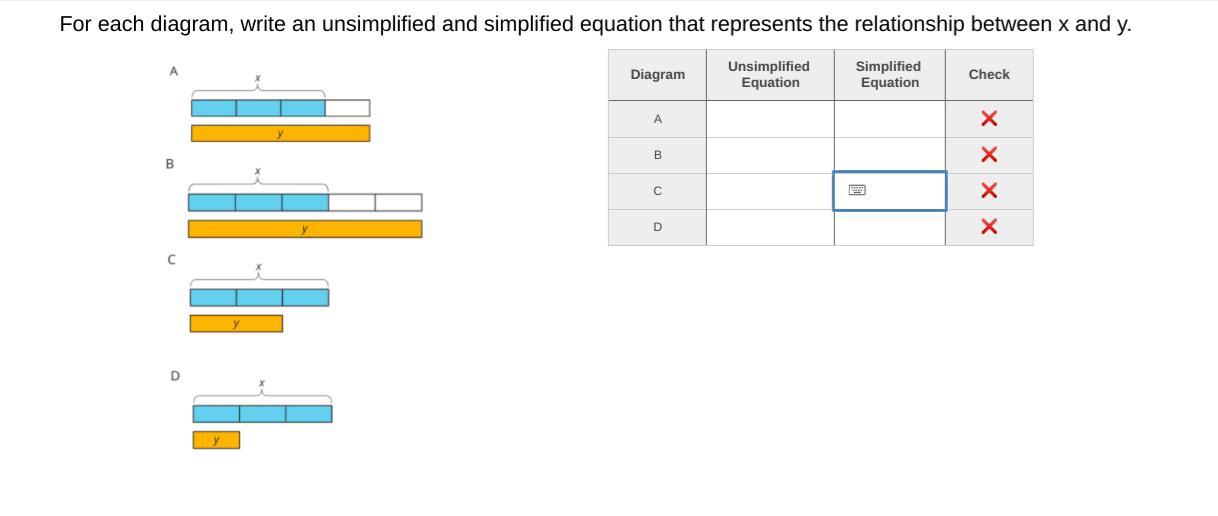Click the red X check mark for row D
The height and width of the screenshot is (516, 1218).
coord(989,227)
